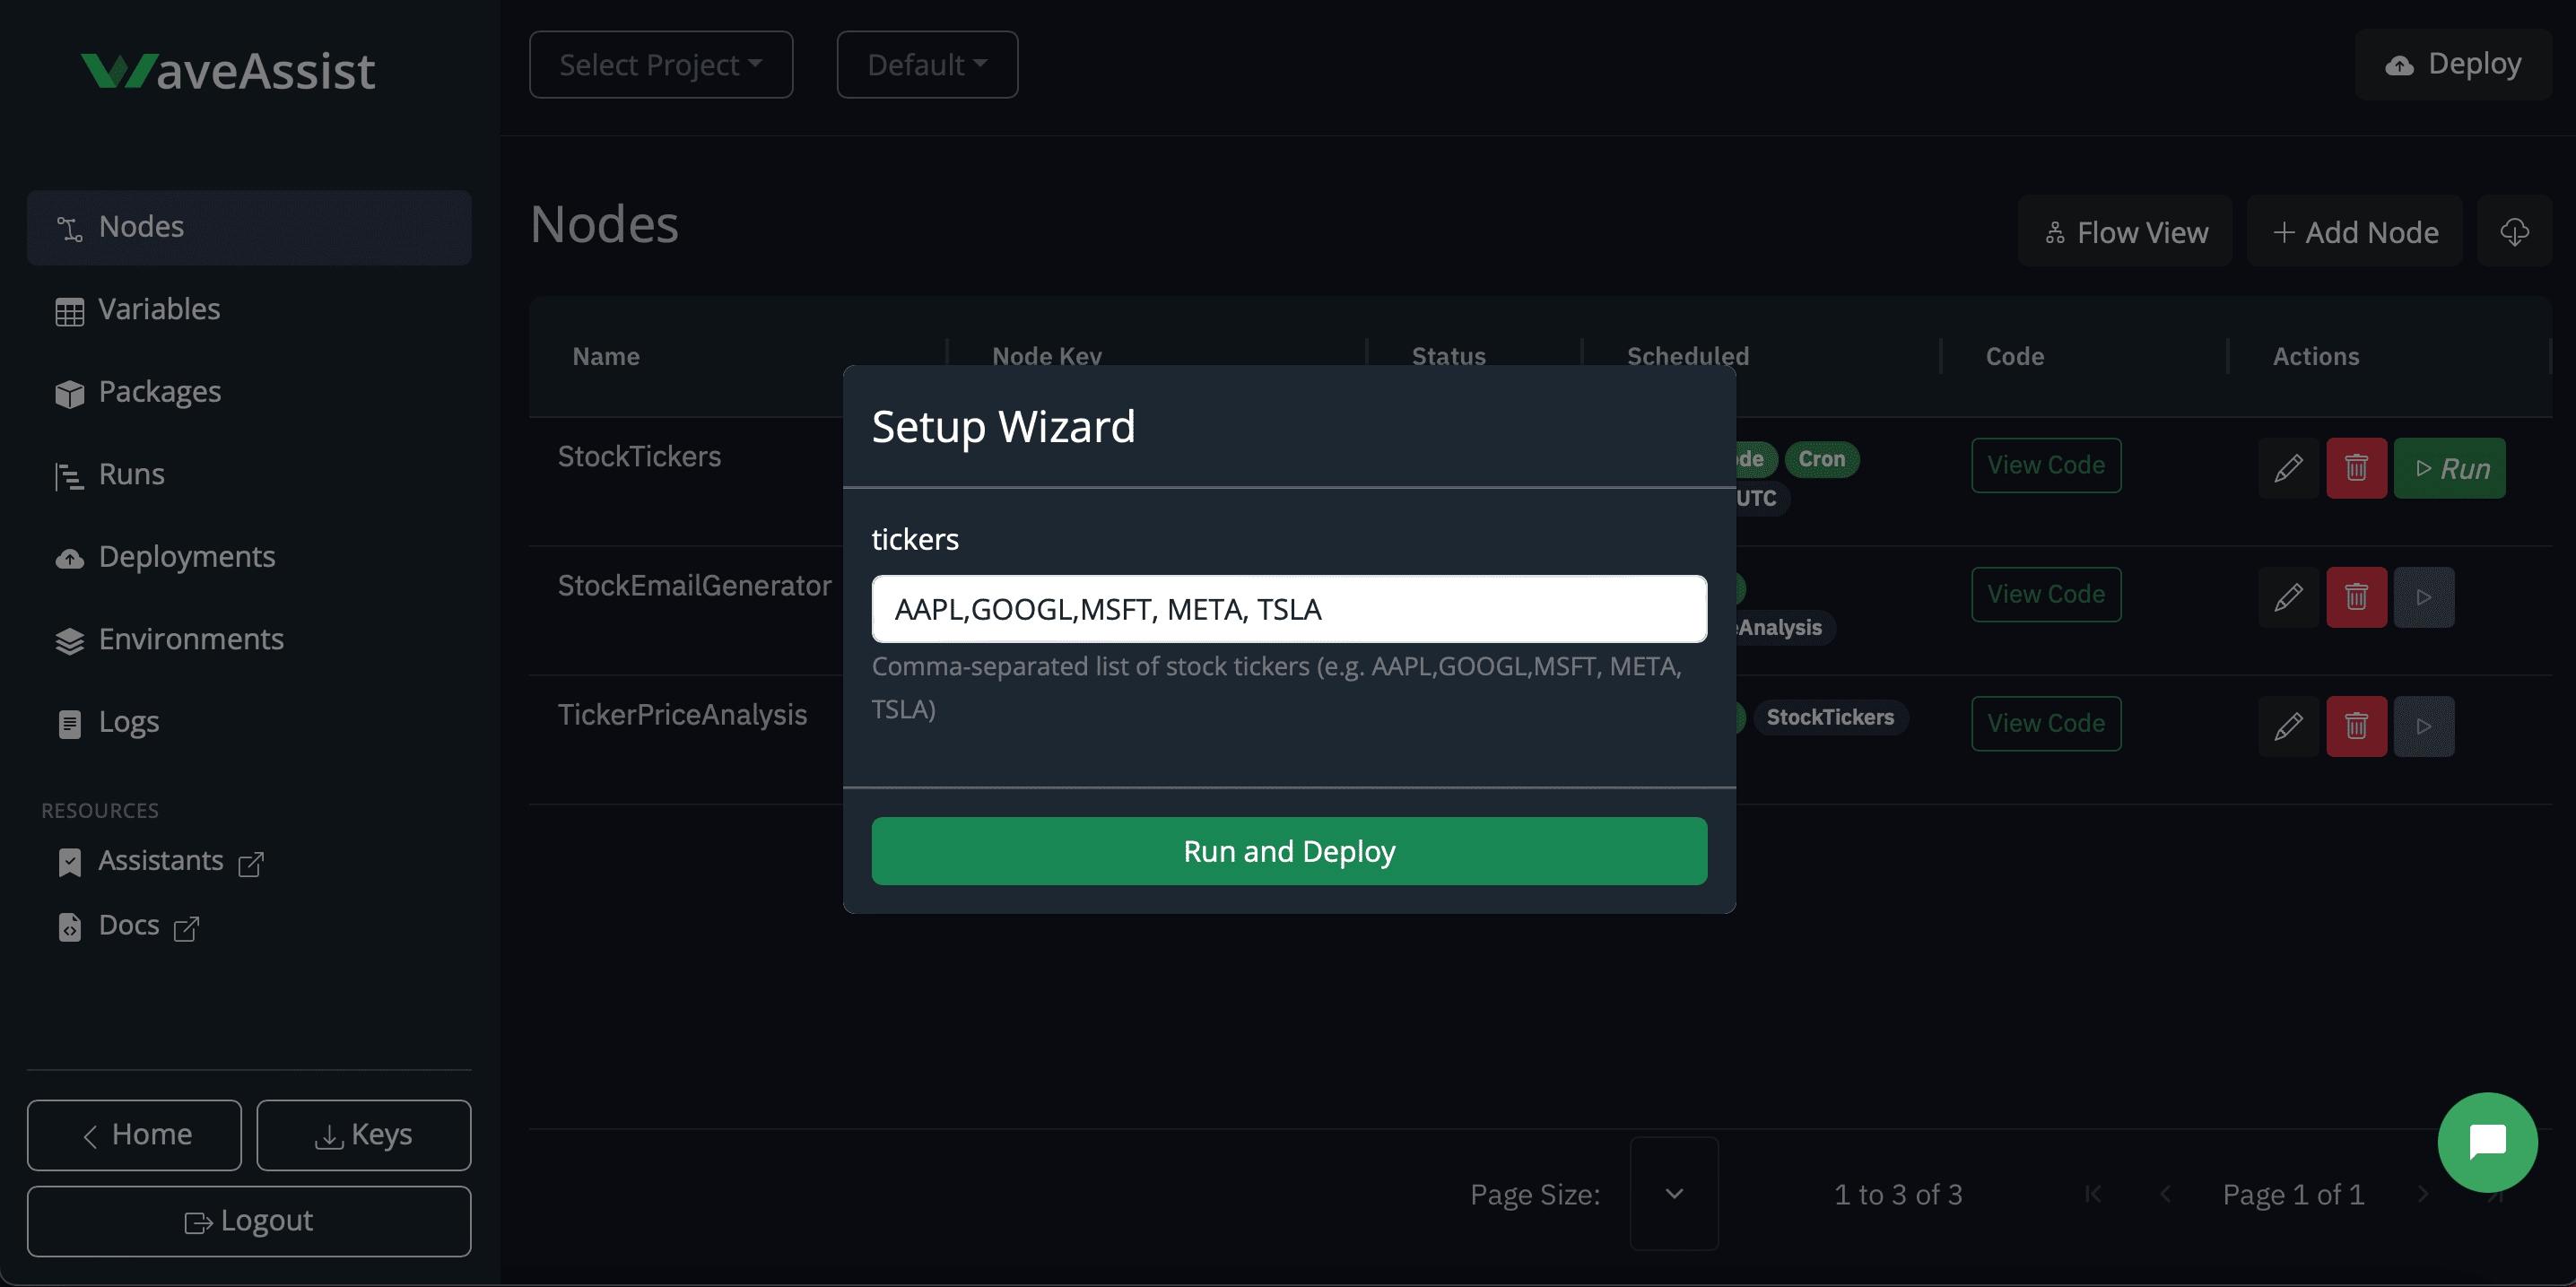Click the Keys download button
This screenshot has width=2576, height=1287.
pyautogui.click(x=364, y=1135)
